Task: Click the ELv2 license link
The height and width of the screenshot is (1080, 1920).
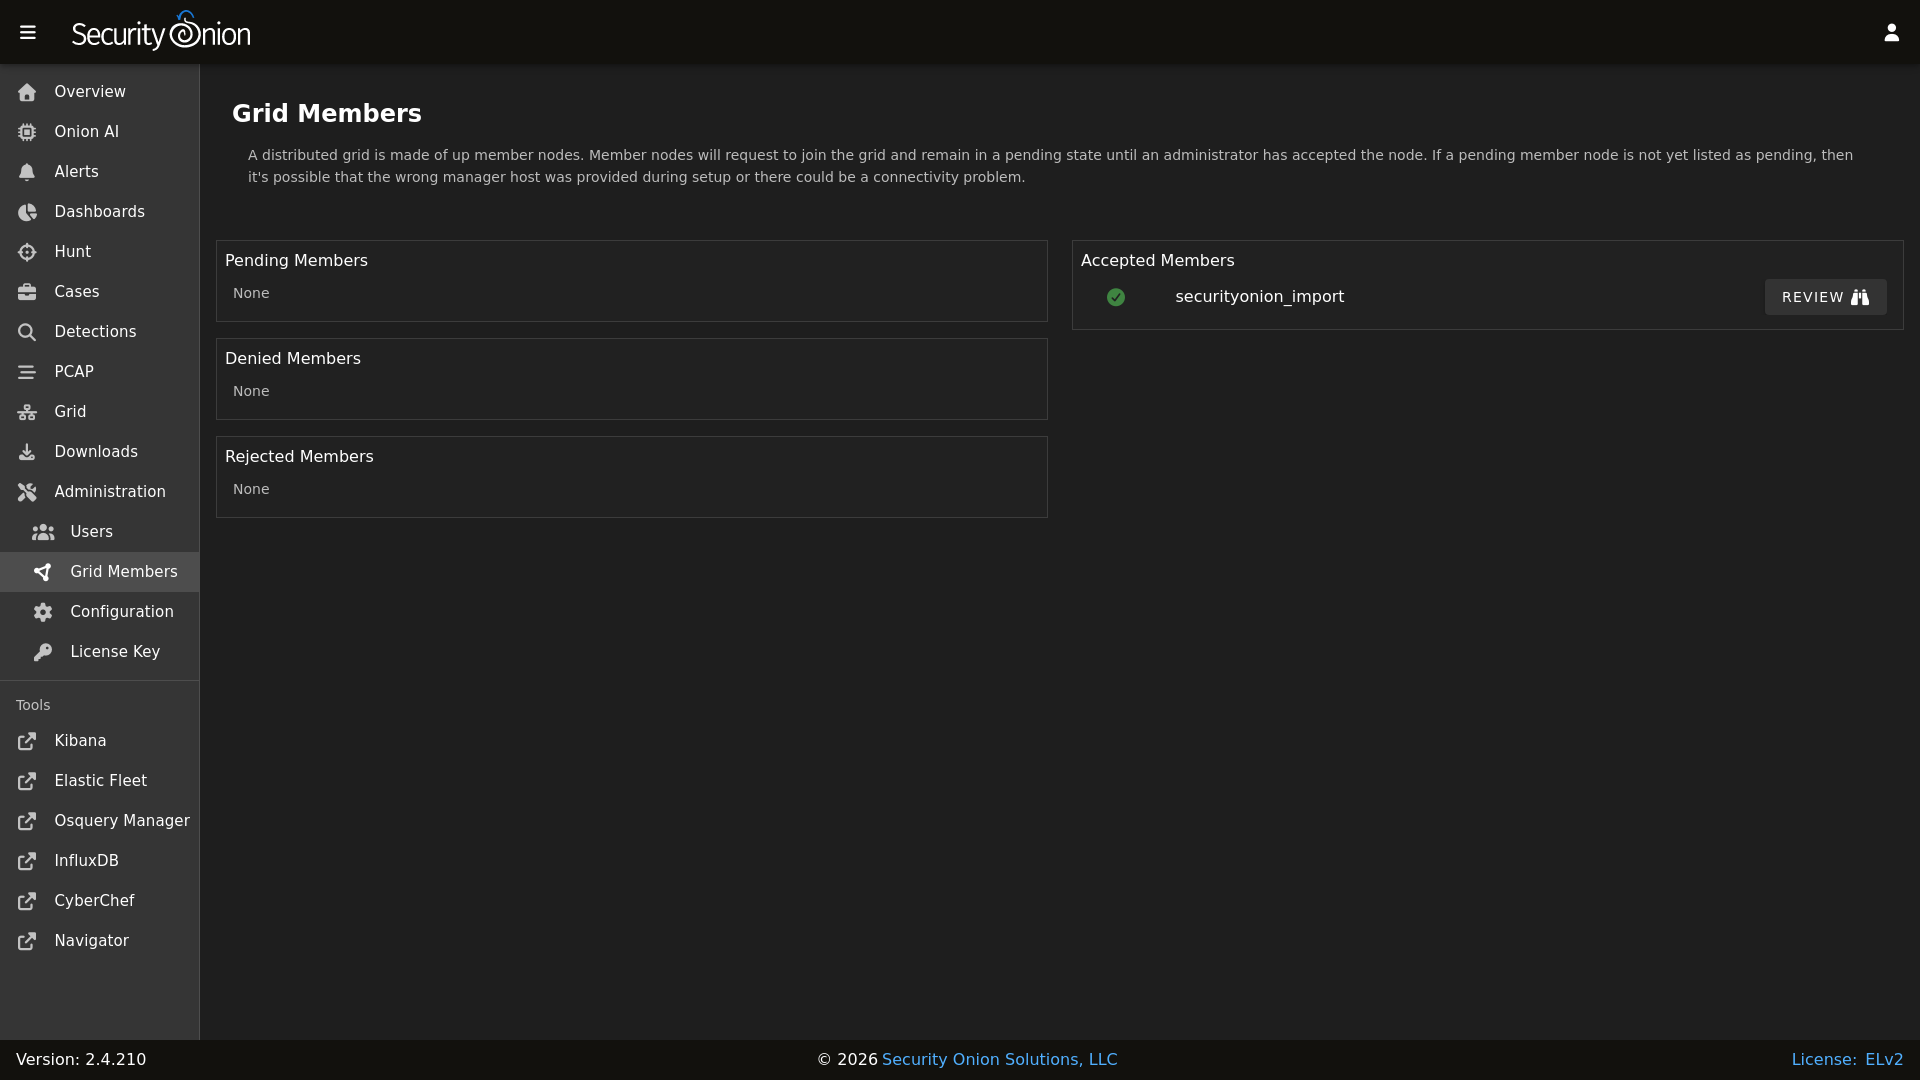Action: point(1883,1059)
